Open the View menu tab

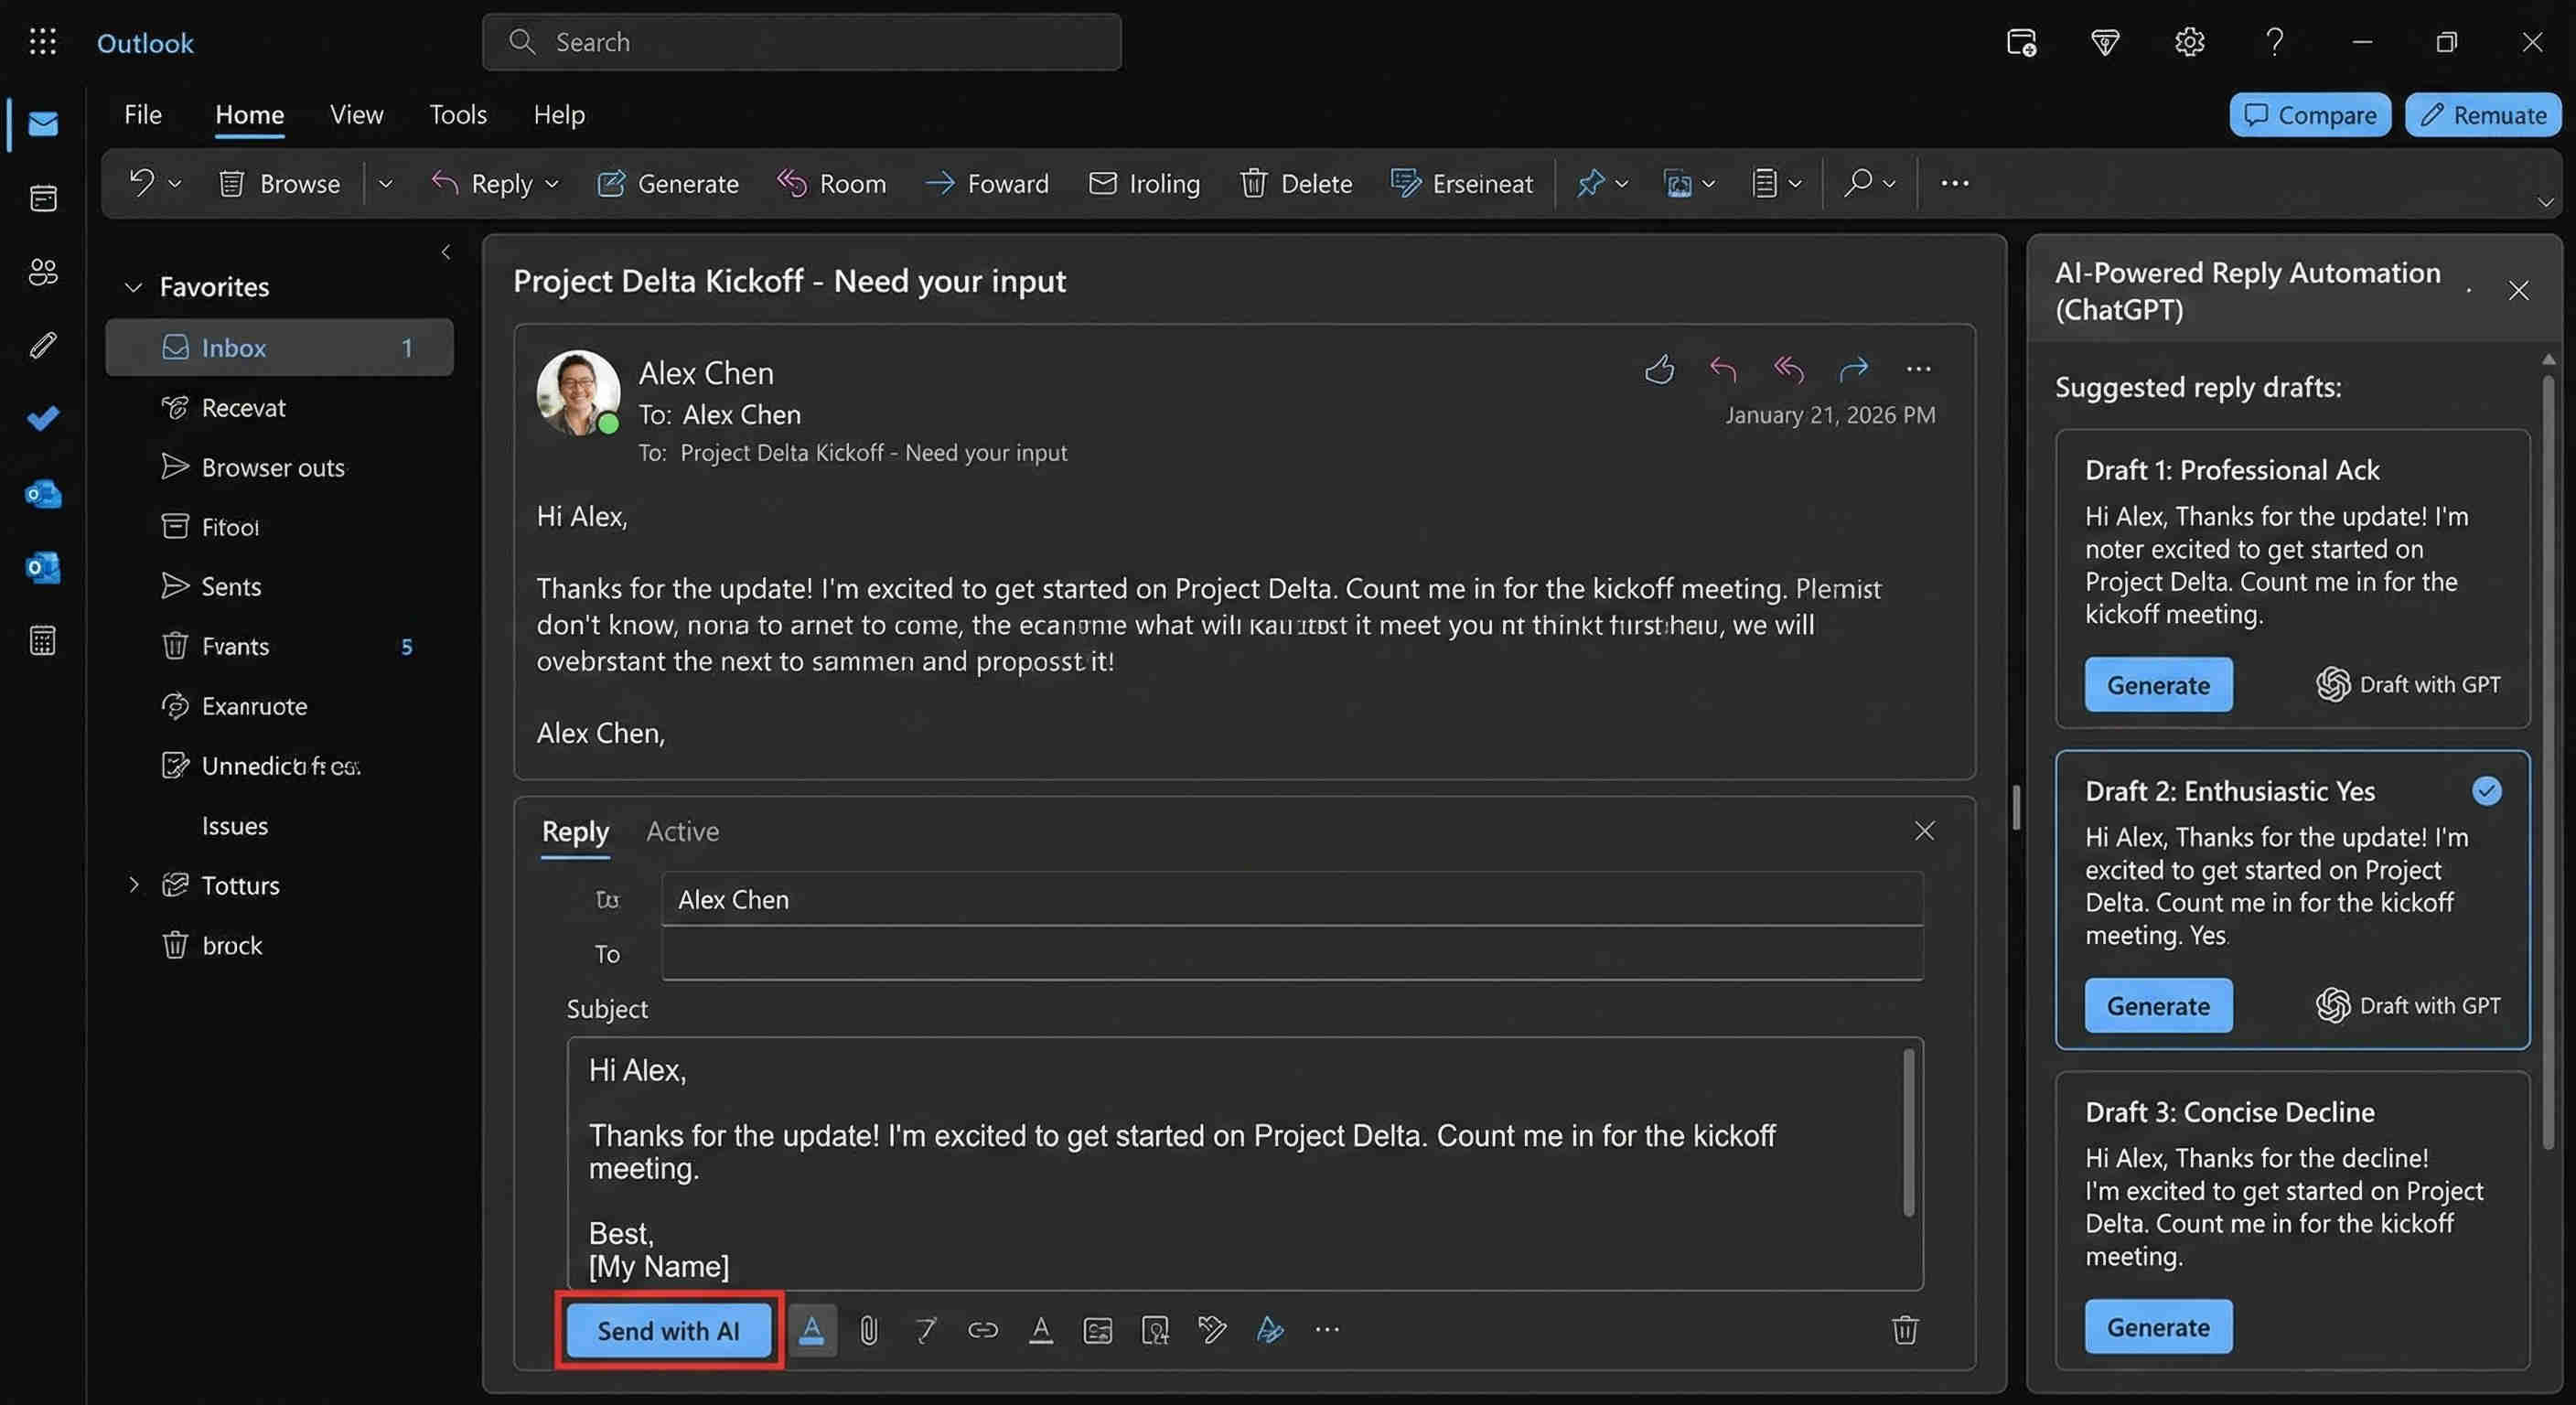pos(356,114)
